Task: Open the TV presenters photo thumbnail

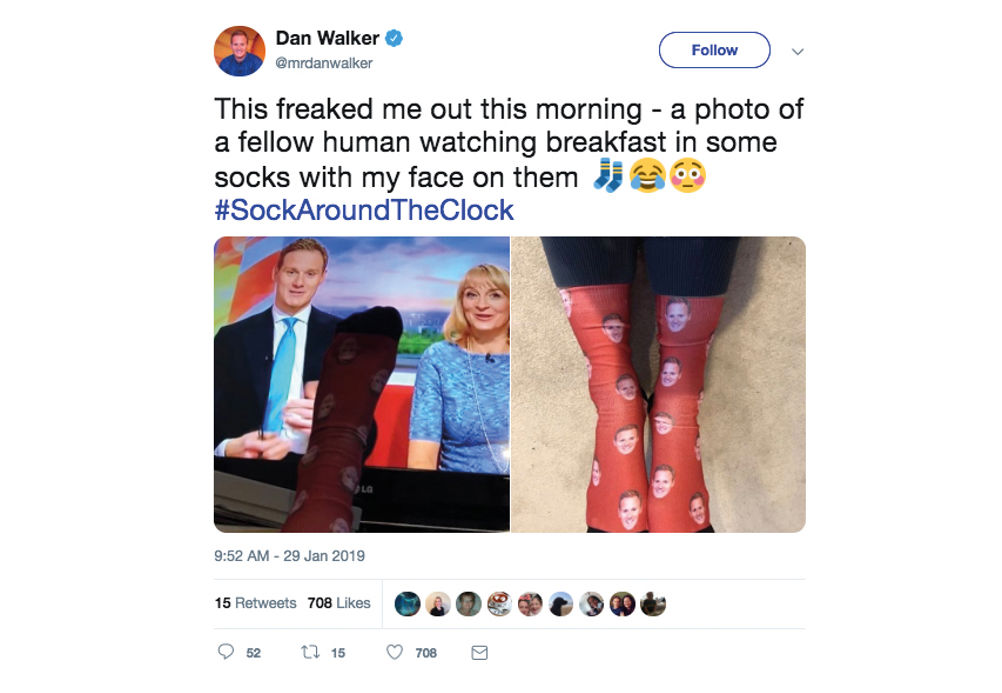Action: 362,384
